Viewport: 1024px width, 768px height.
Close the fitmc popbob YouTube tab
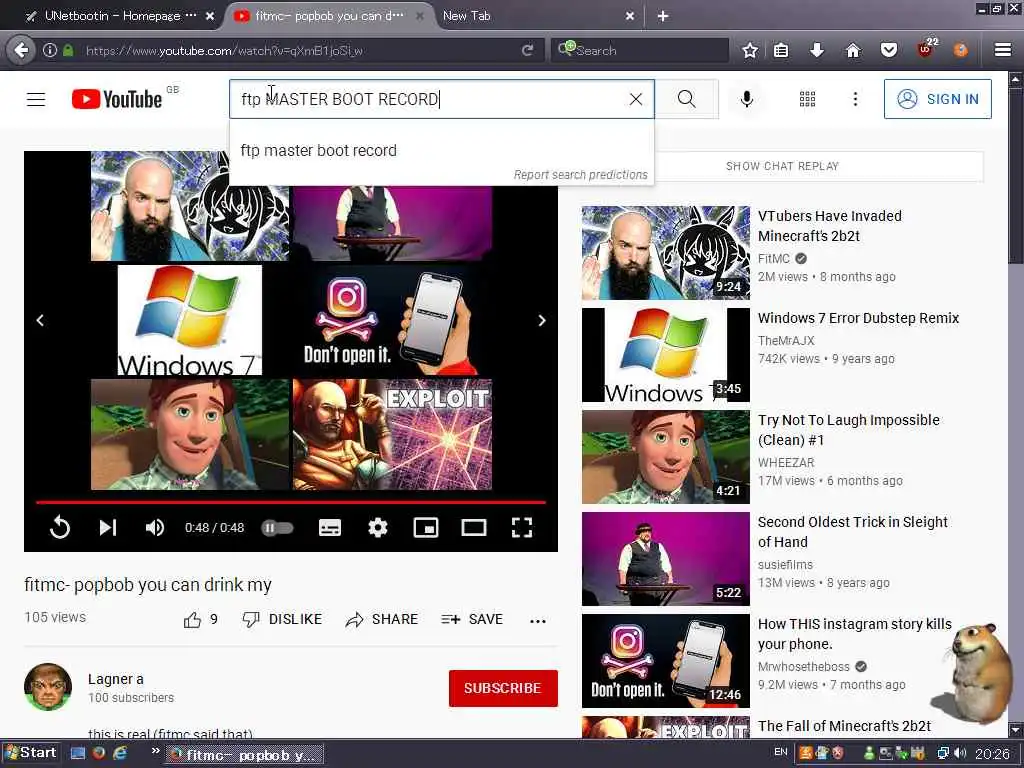(x=420, y=16)
